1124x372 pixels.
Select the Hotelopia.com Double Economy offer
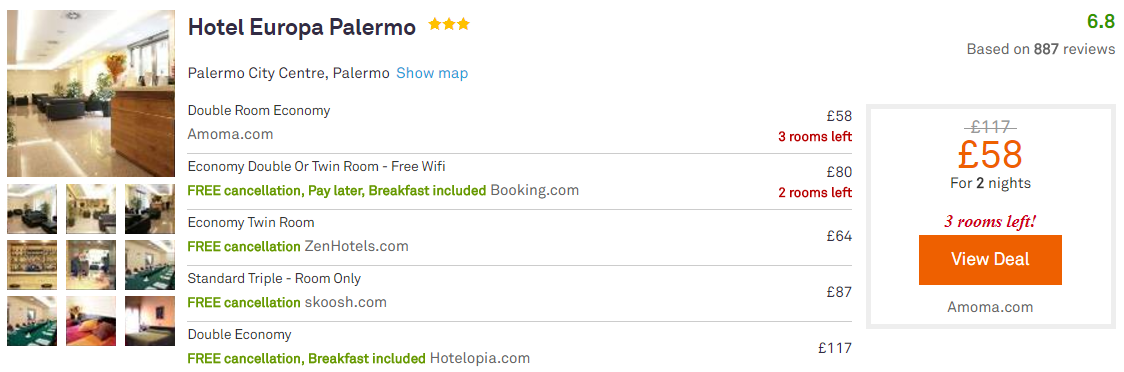[x=520, y=347]
